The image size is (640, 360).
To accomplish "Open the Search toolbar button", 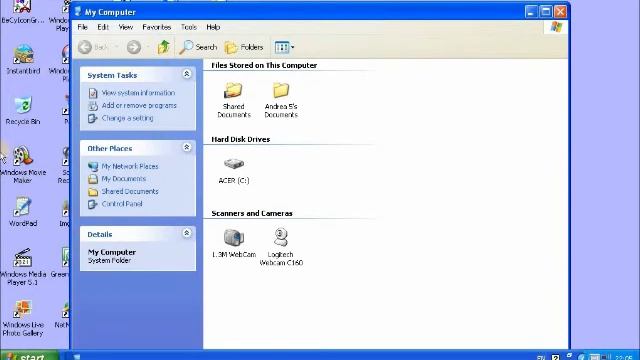I will click(198, 47).
